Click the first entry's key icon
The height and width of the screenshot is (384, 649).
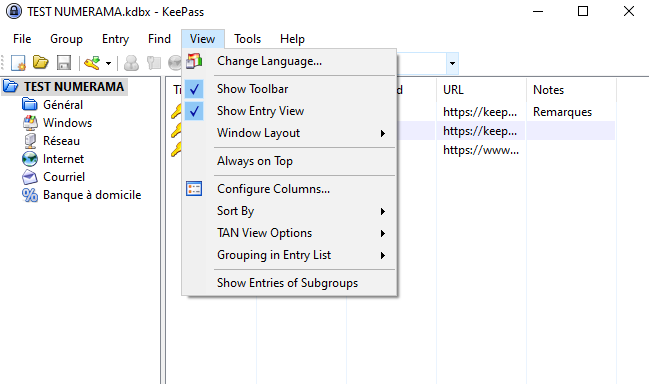tap(176, 112)
